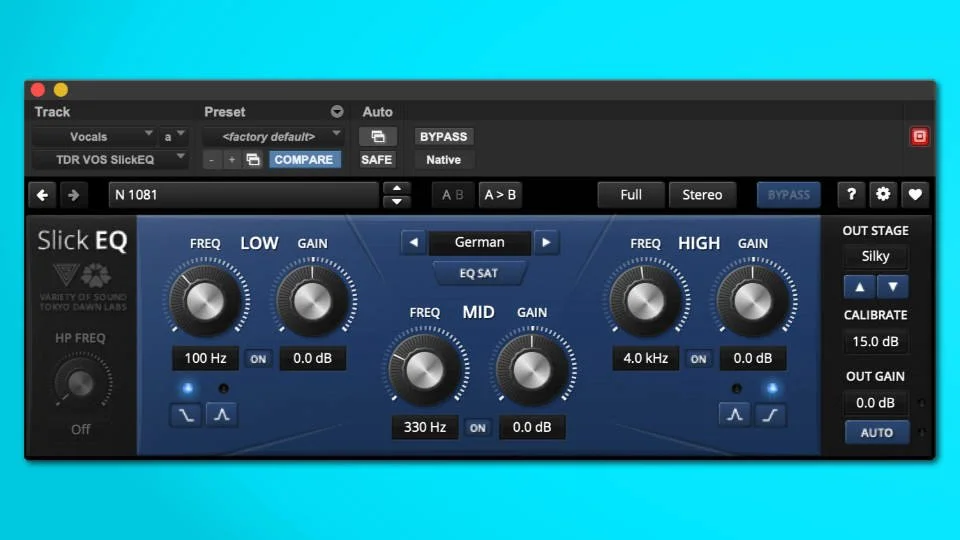Click the preset copy settings icon
The image size is (960, 540).
[253, 160]
